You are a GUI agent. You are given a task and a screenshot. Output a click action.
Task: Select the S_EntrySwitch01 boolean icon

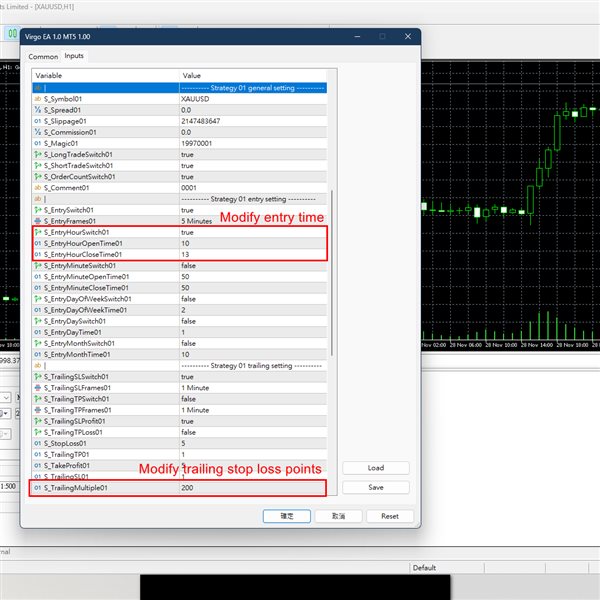click(38, 210)
